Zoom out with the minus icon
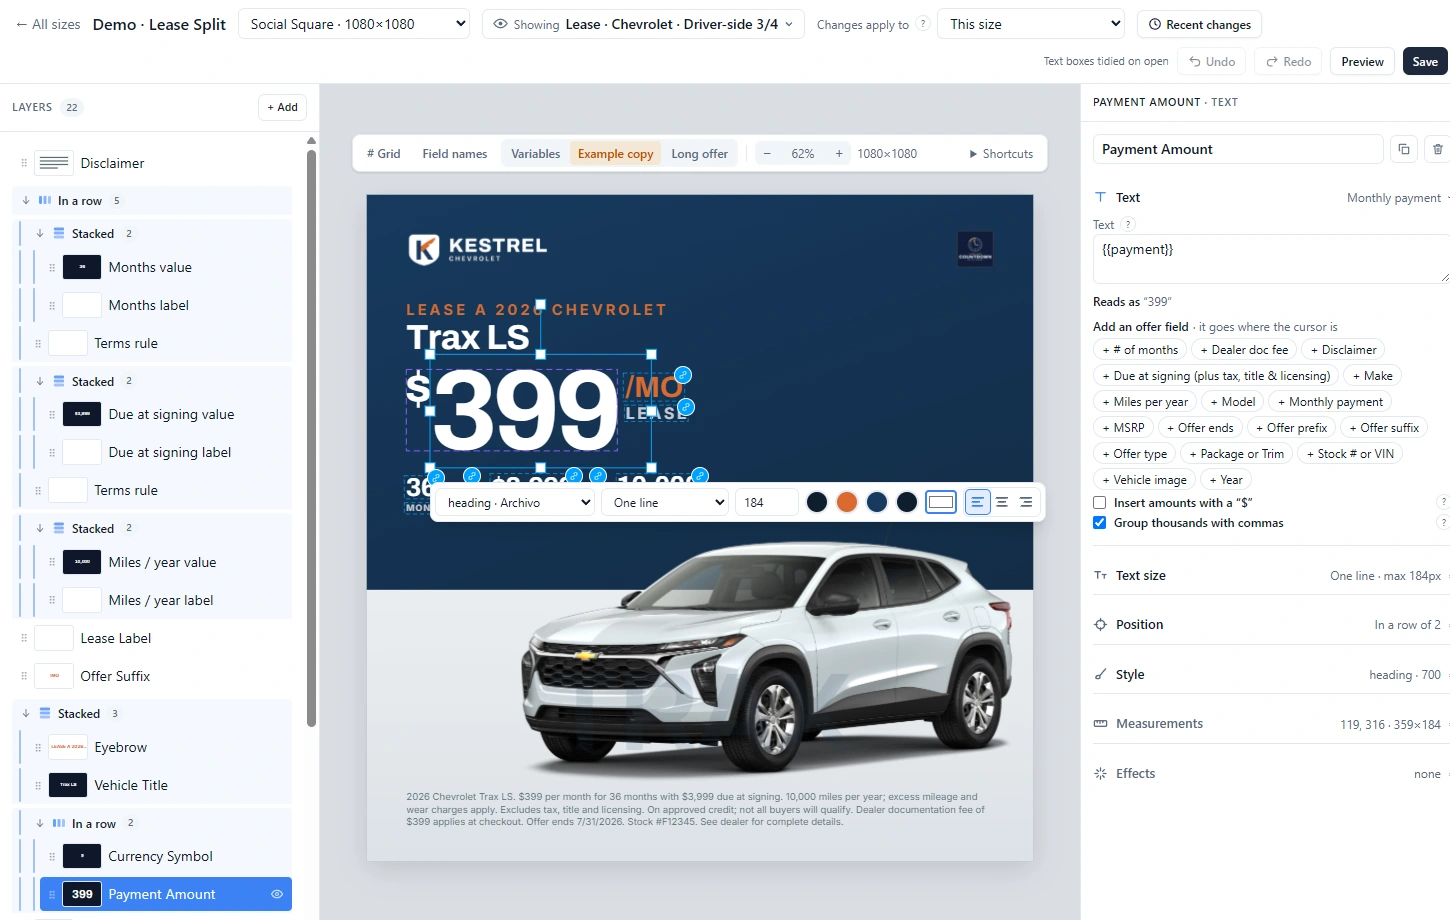The image size is (1450, 920). [767, 154]
